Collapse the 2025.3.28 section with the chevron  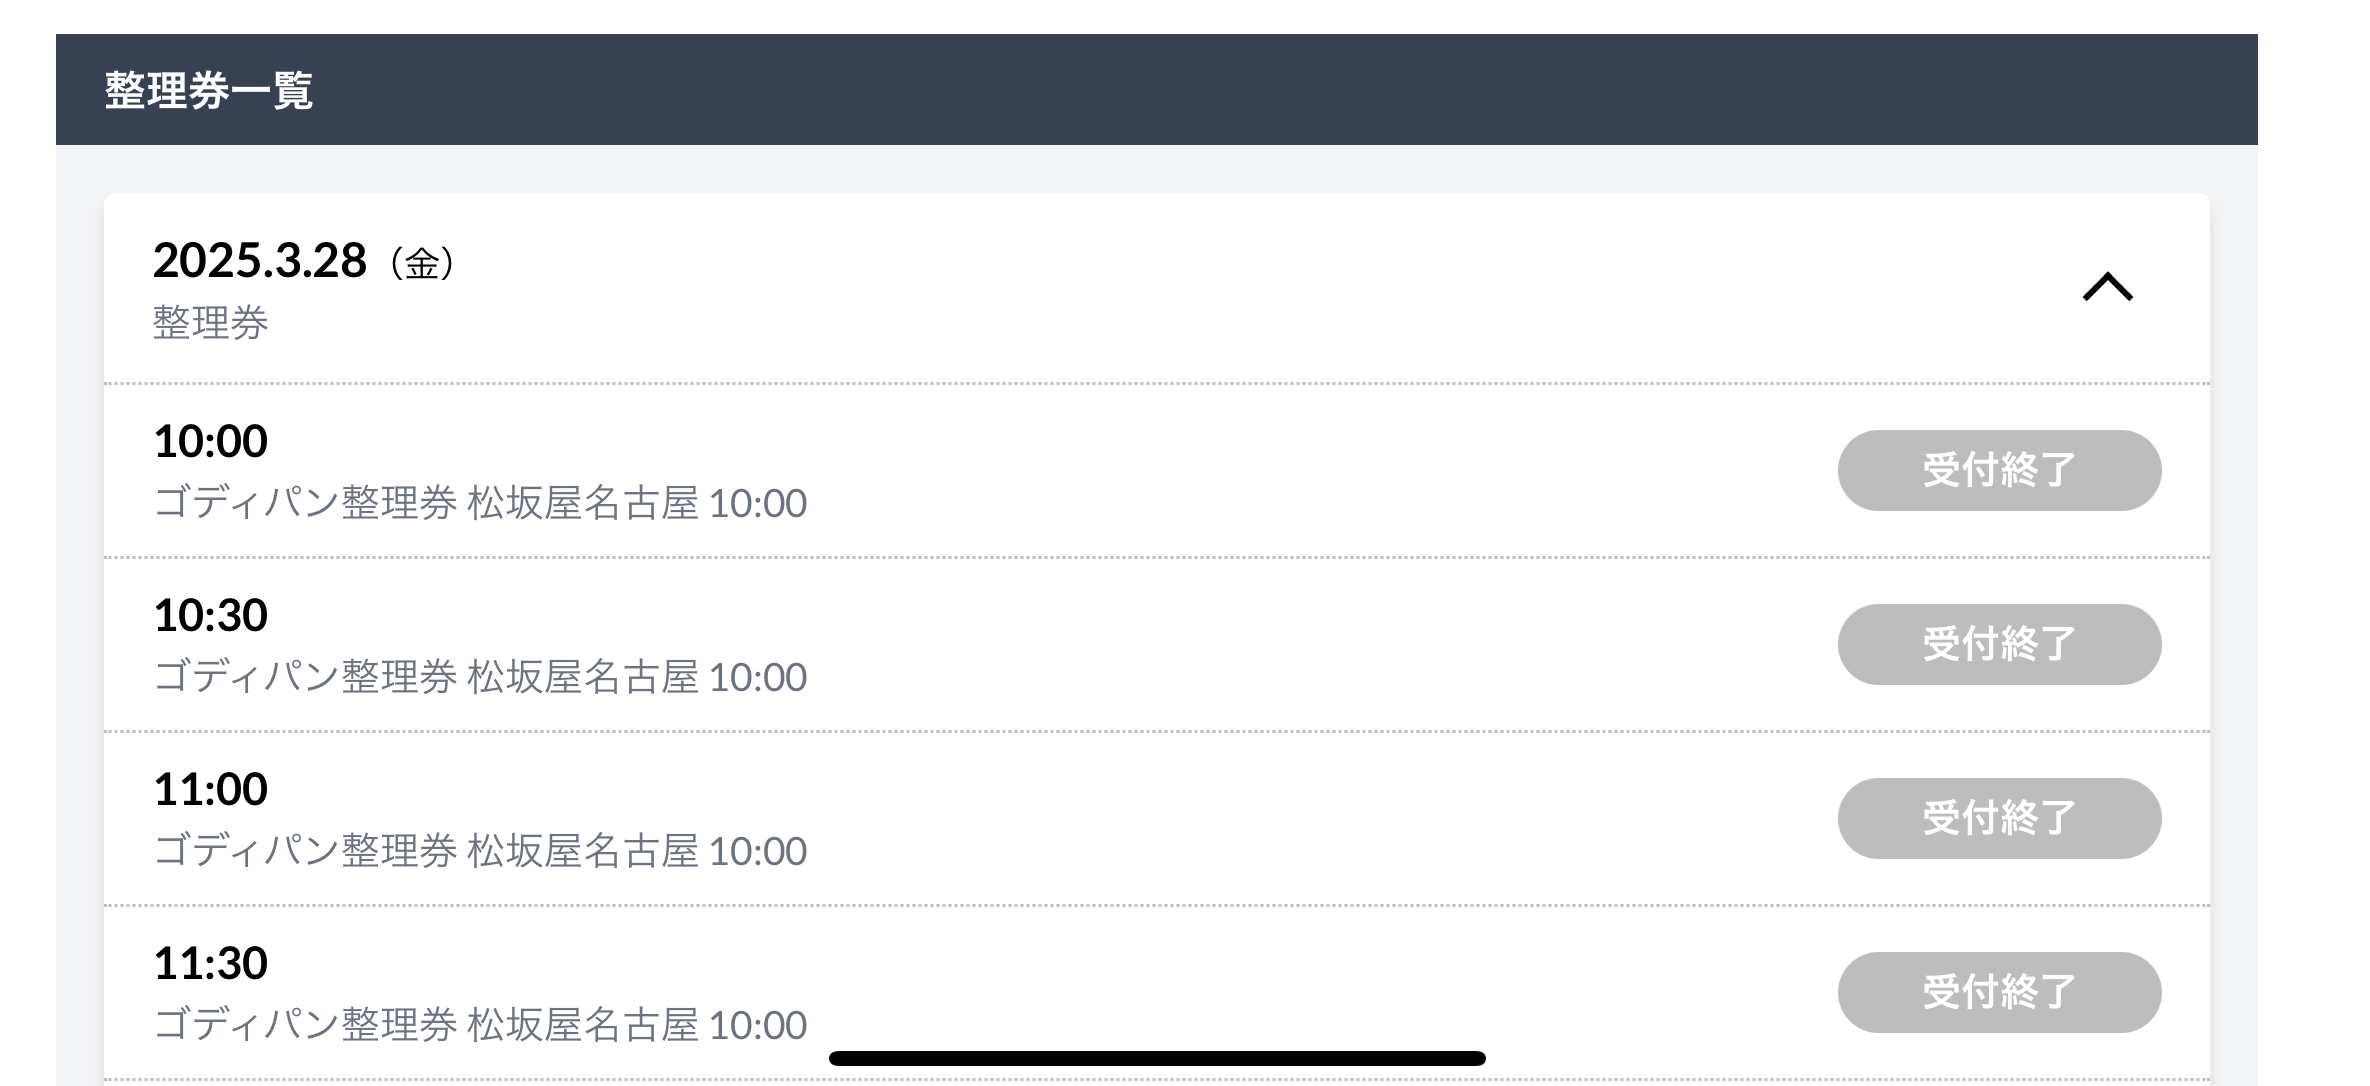click(x=2107, y=287)
